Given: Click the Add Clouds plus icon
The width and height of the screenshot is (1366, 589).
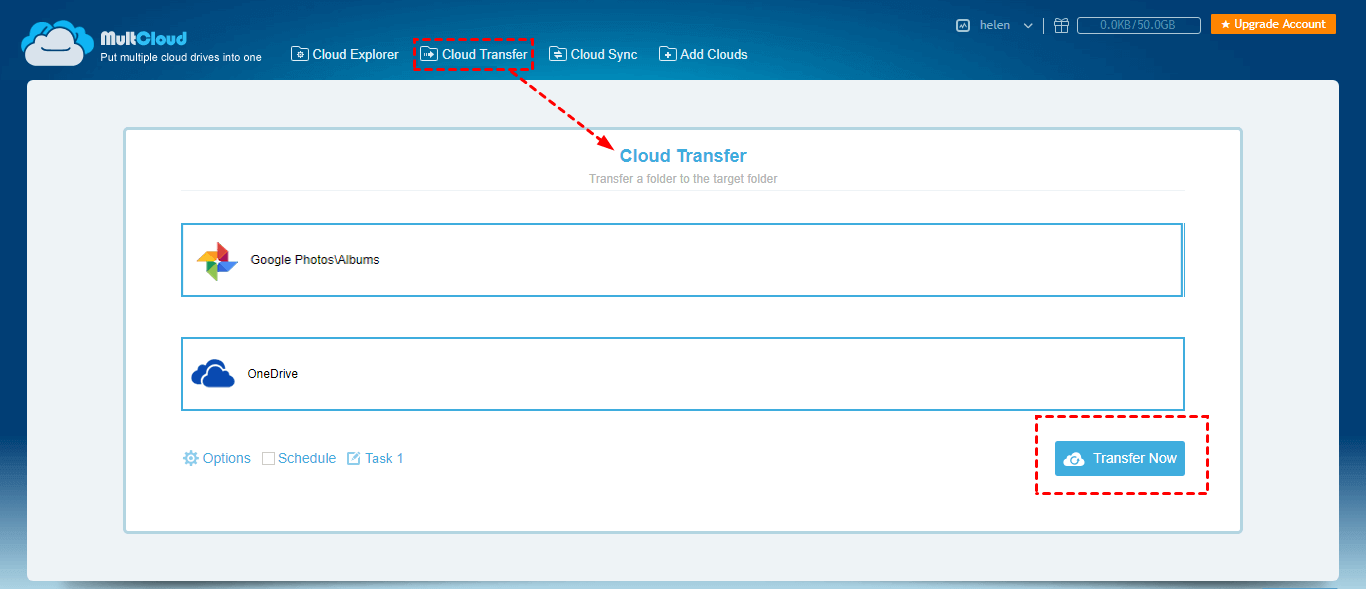Looking at the screenshot, I should (x=668, y=54).
